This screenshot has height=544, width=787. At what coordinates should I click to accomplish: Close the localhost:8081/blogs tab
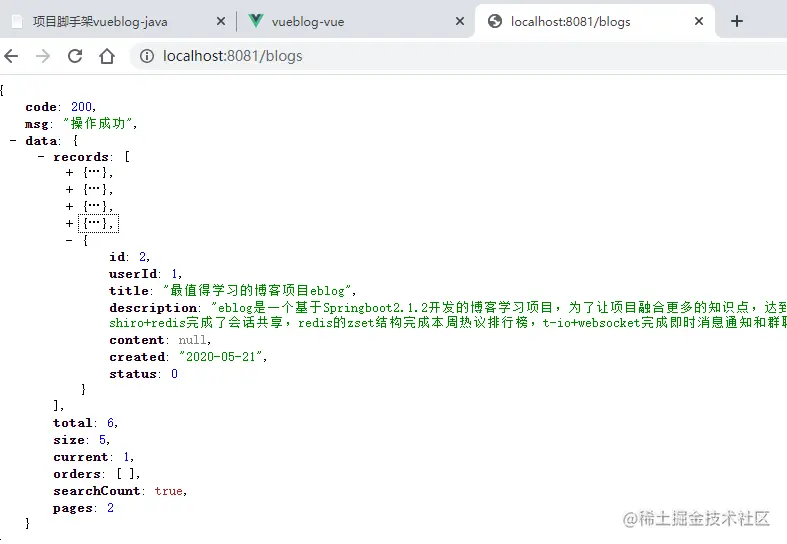click(x=699, y=21)
